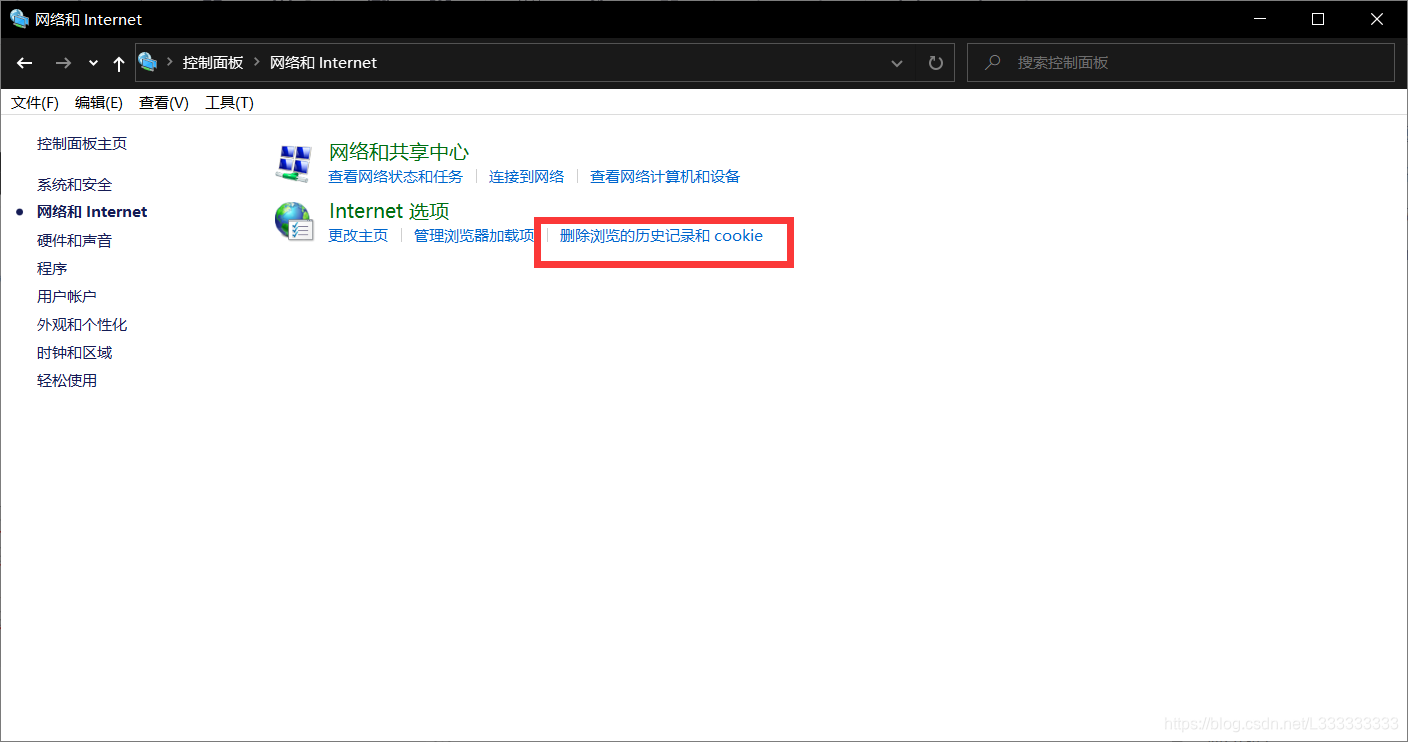Click 查看网络状态和任务 link
The height and width of the screenshot is (742, 1408).
pos(396,177)
